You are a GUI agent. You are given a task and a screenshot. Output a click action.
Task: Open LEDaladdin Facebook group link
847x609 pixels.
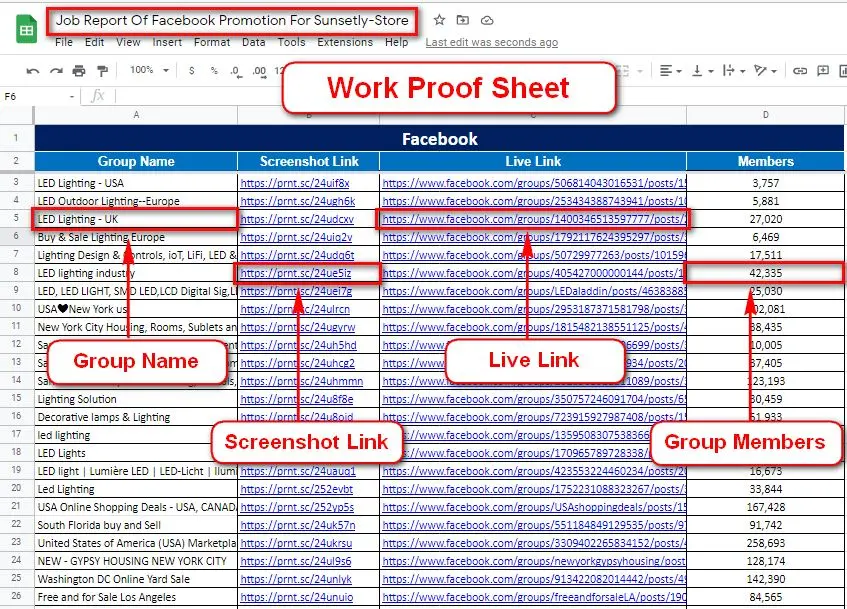pyautogui.click(x=534, y=291)
